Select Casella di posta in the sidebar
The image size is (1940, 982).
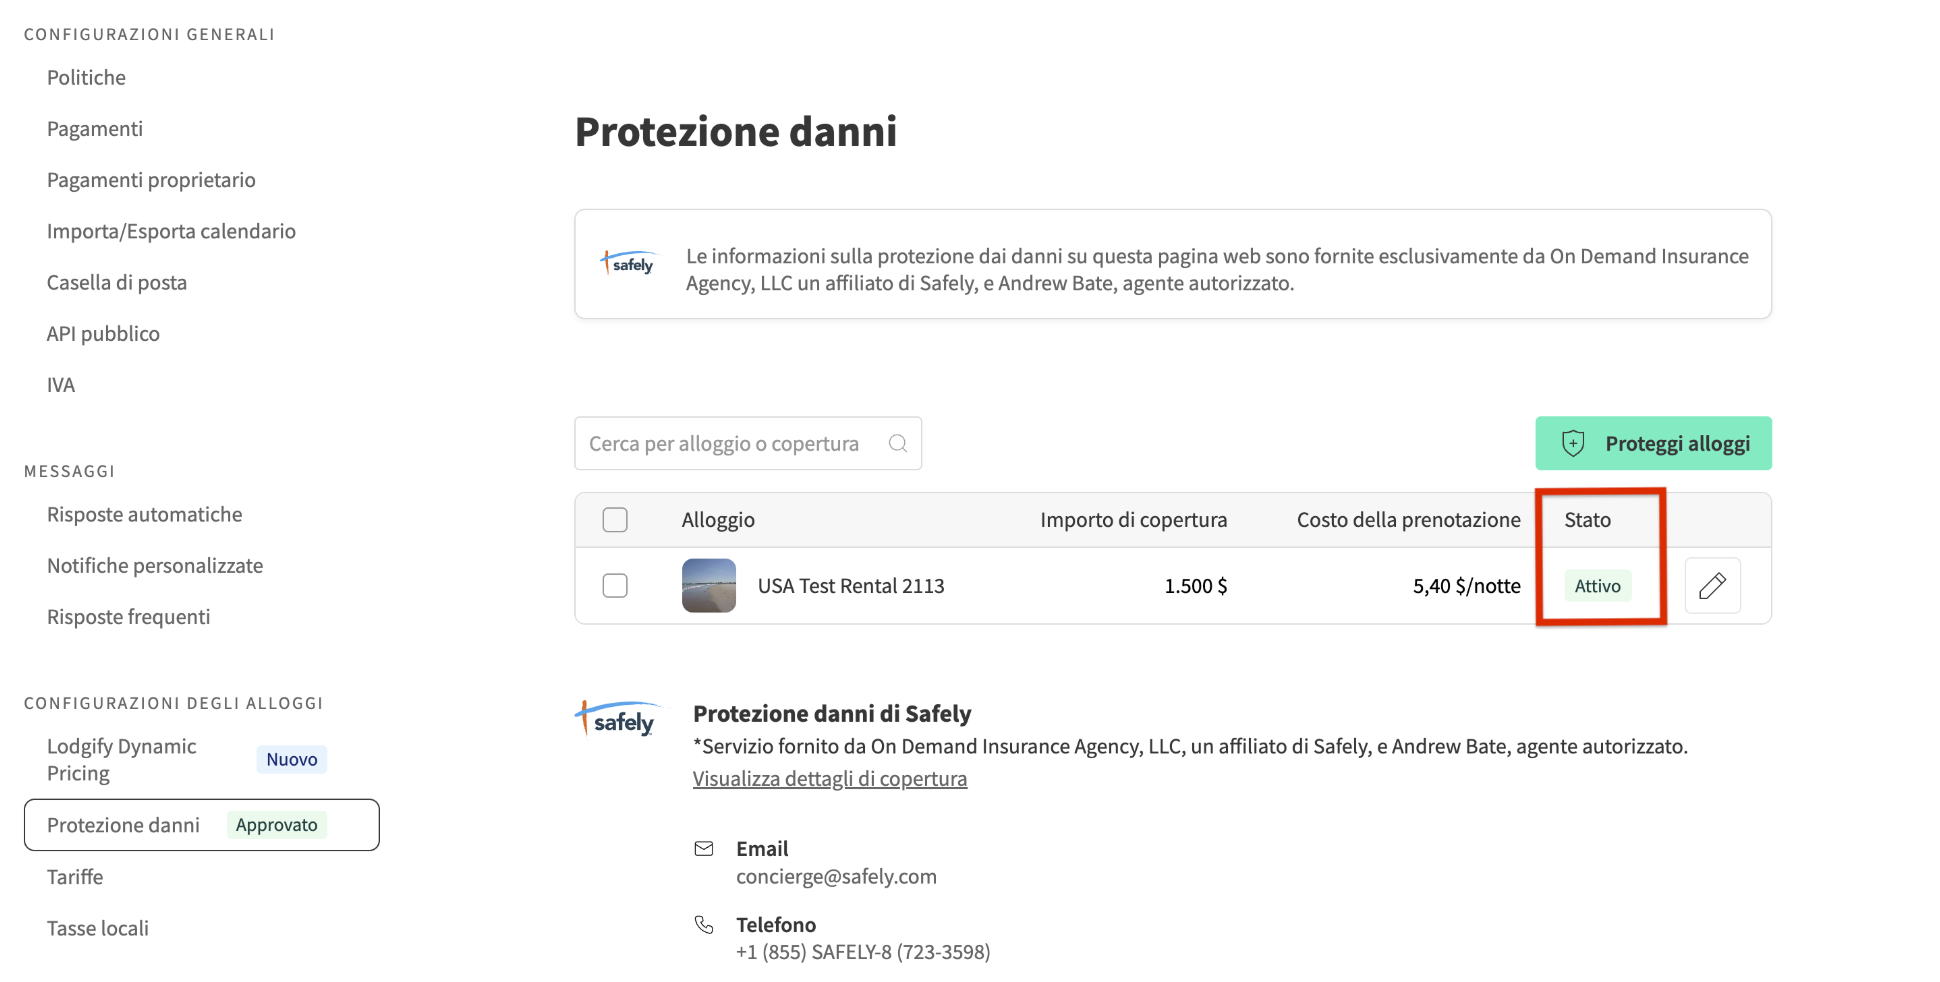point(116,282)
